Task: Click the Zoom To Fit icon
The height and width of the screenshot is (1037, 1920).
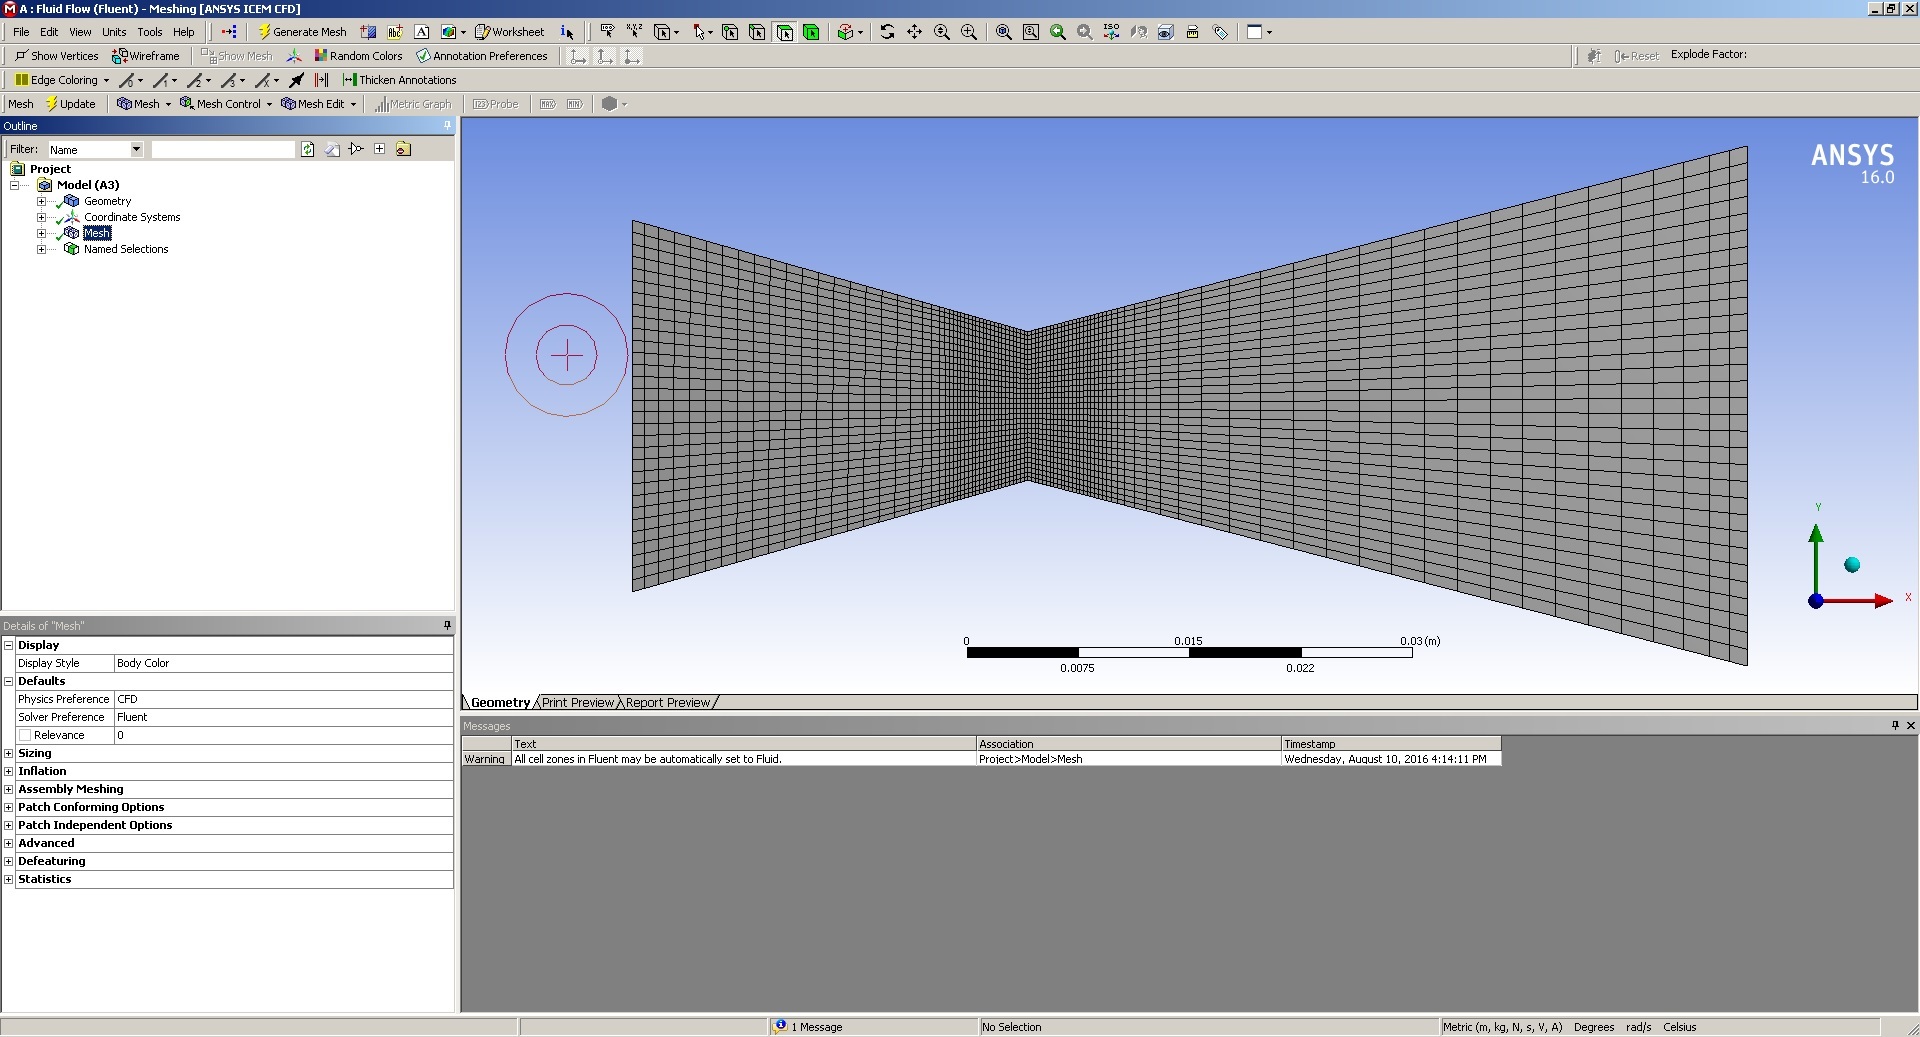Action: (x=1003, y=32)
